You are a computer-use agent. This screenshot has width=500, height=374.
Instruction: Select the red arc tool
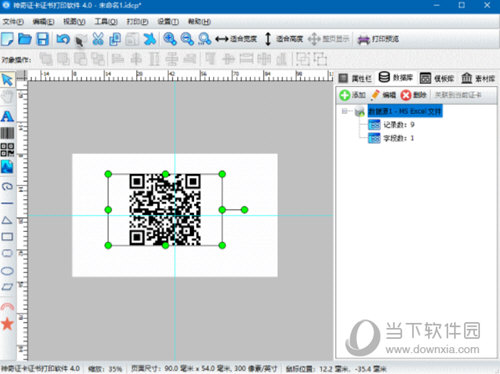coord(7,306)
